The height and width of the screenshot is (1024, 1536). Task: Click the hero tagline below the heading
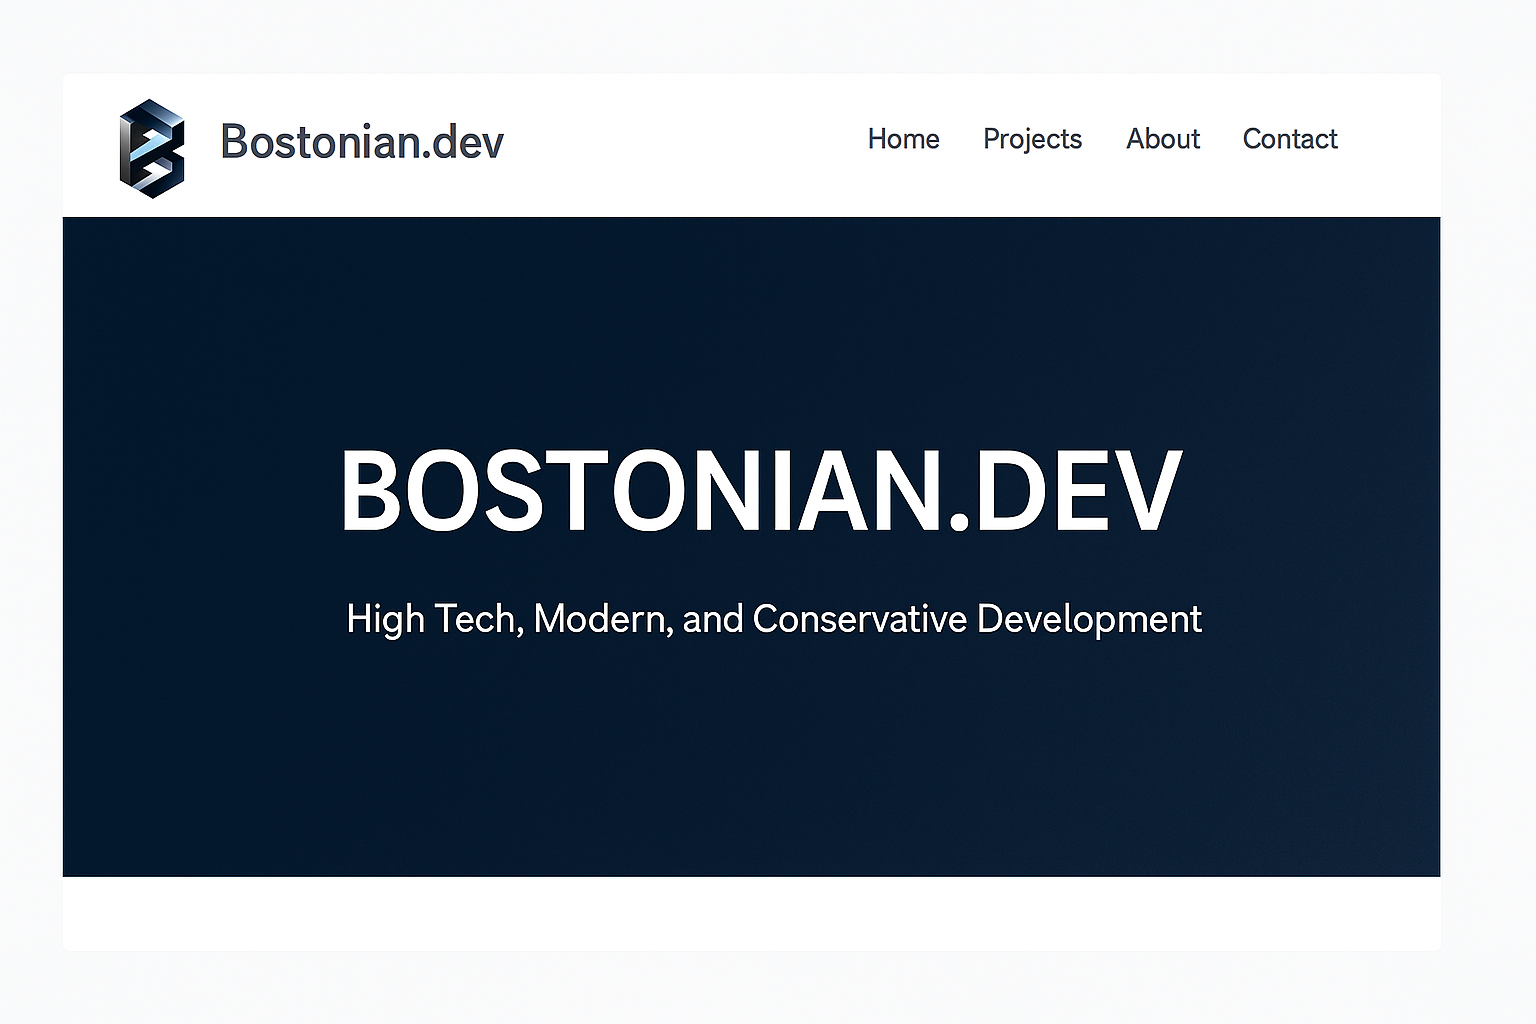(773, 619)
